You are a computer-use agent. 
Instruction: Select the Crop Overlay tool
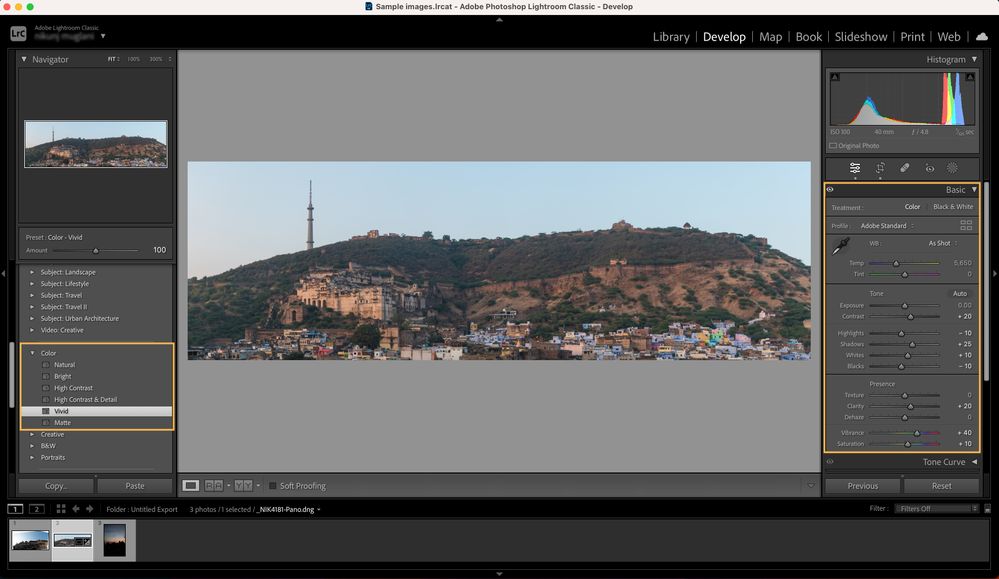(x=880, y=168)
